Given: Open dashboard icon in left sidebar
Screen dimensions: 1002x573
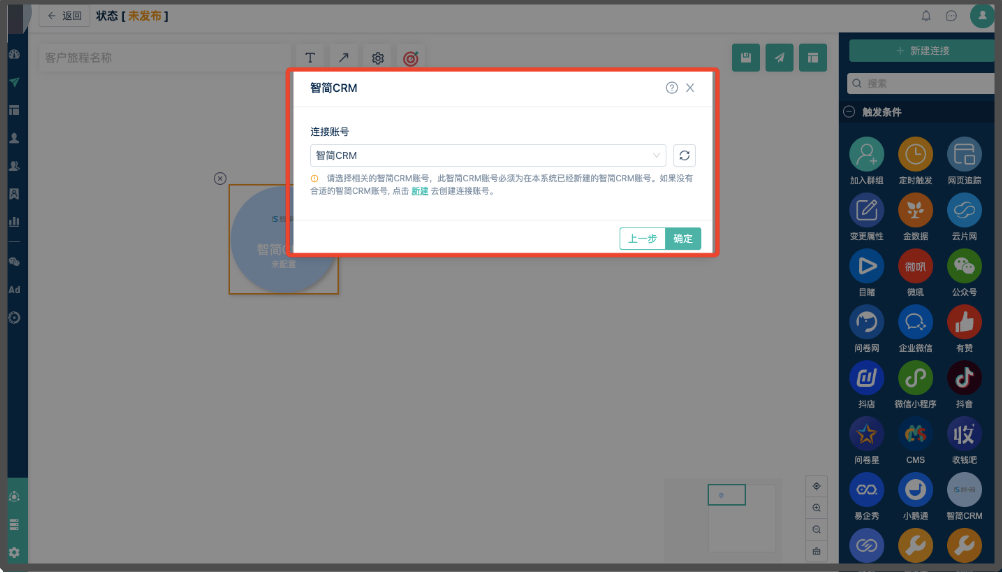Looking at the screenshot, I should tap(14, 54).
